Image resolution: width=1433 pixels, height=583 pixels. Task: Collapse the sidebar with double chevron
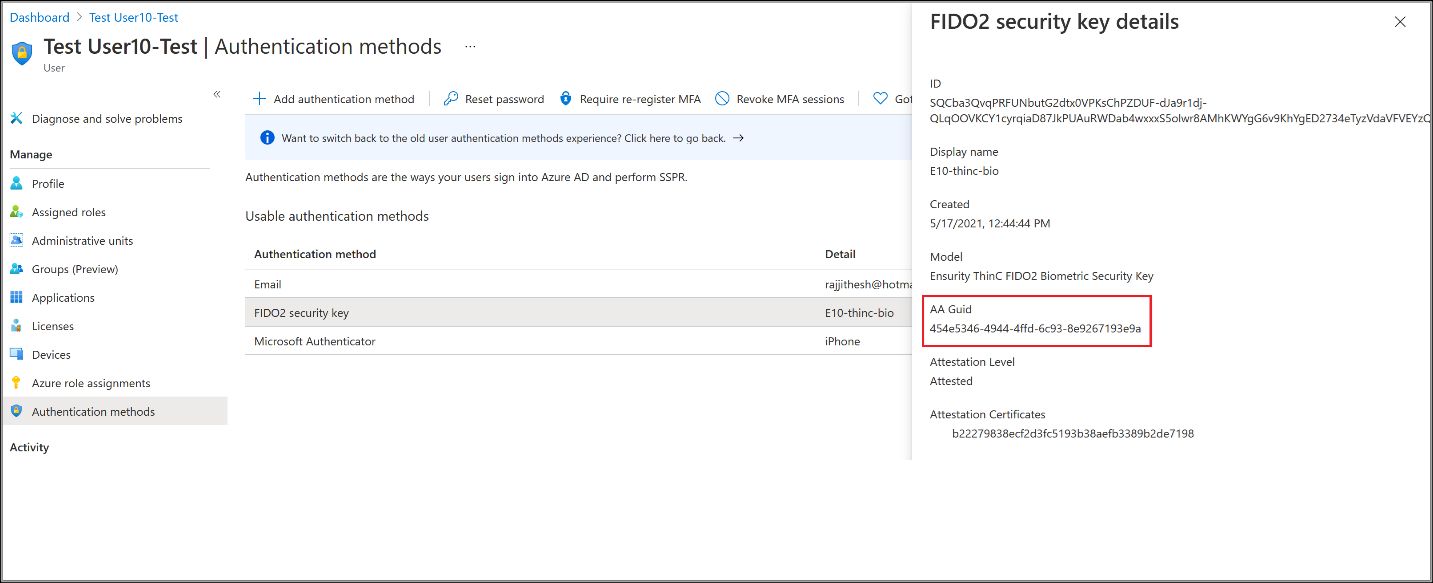pyautogui.click(x=217, y=94)
